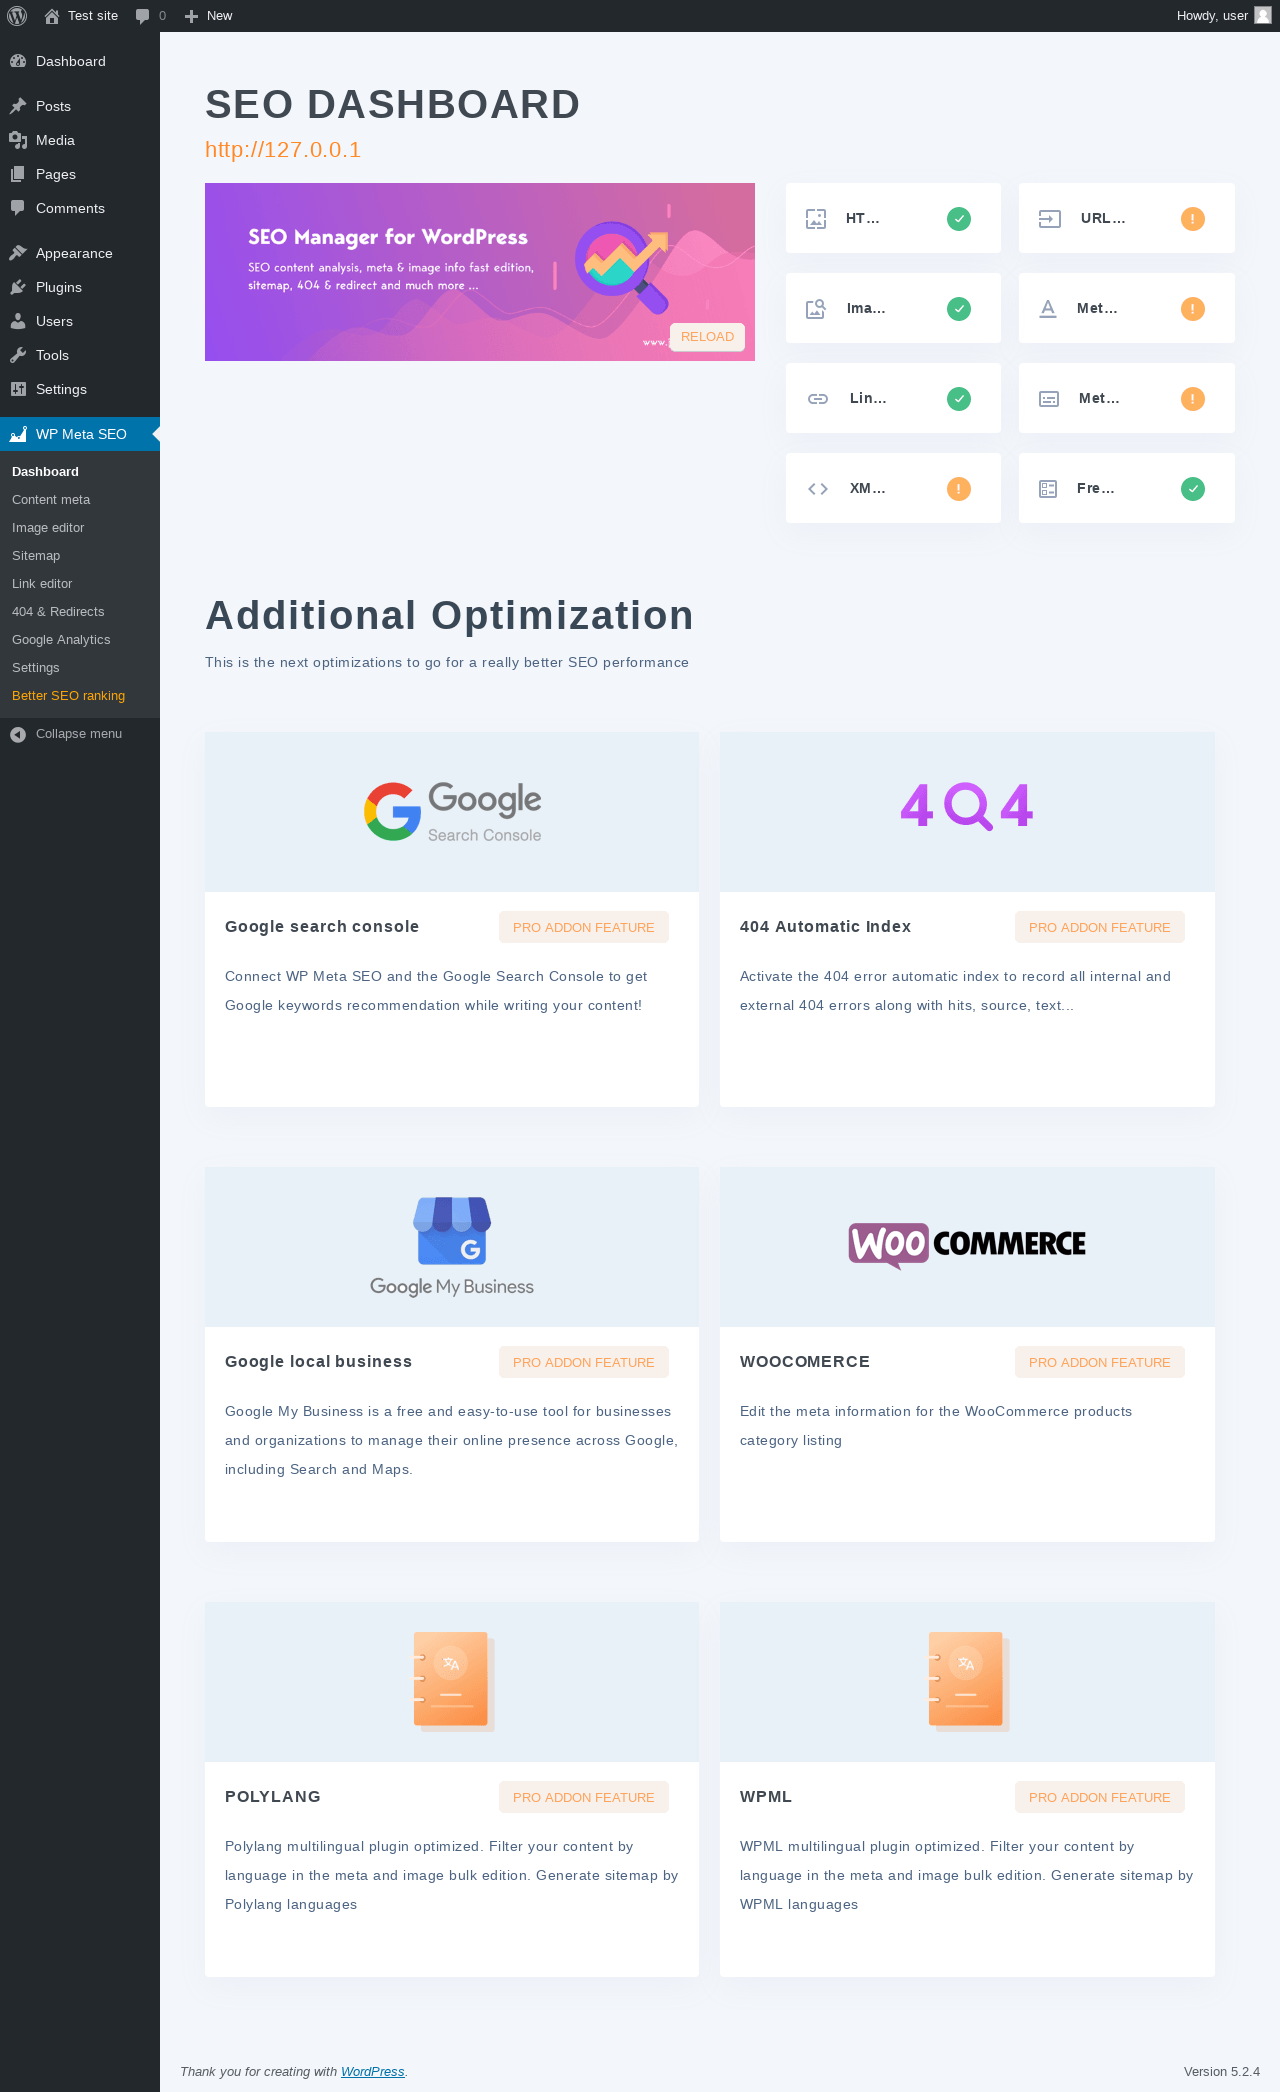Click the WordPress logo in the admin bar
Viewport: 1280px width, 2092px height.
(17, 16)
